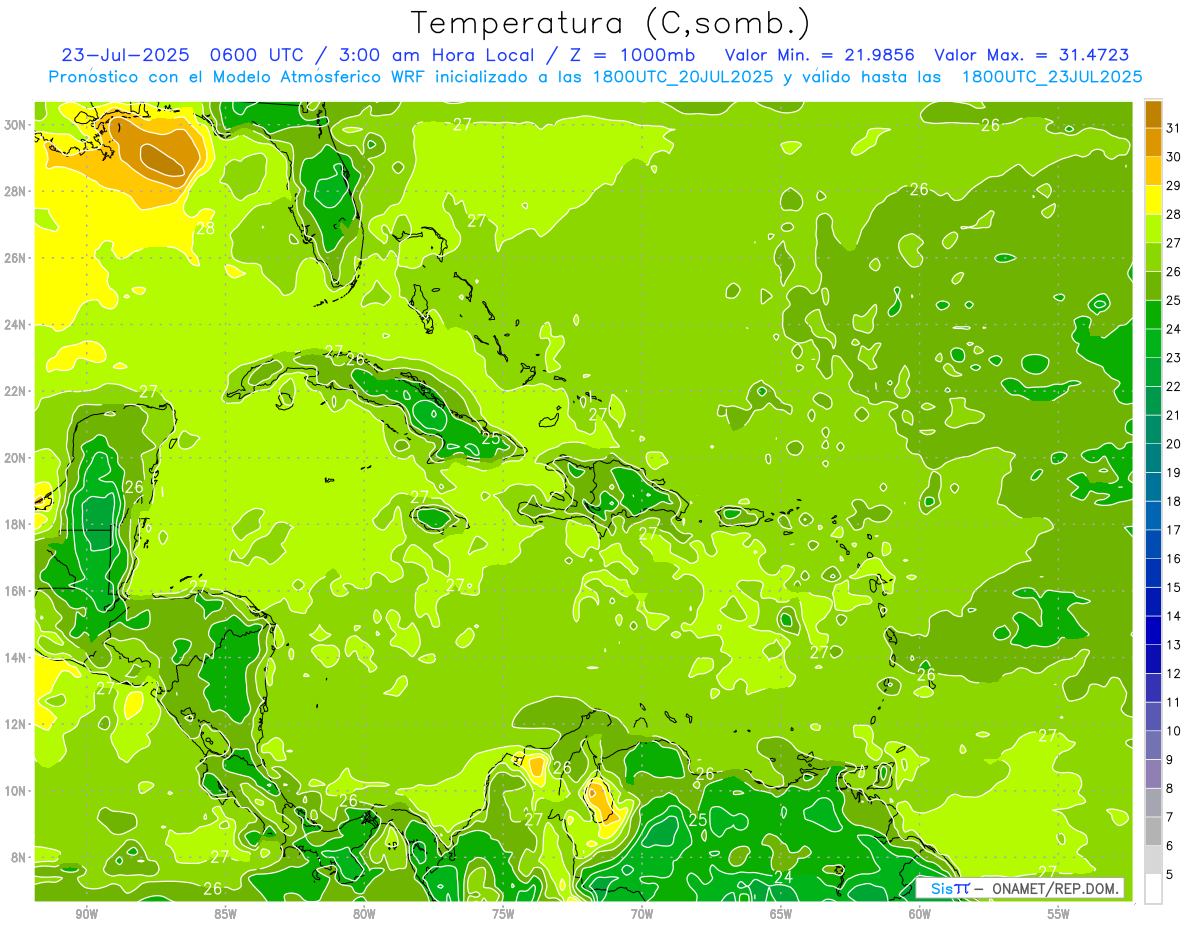Click the "SisTT" logo text in credit box

949,888
